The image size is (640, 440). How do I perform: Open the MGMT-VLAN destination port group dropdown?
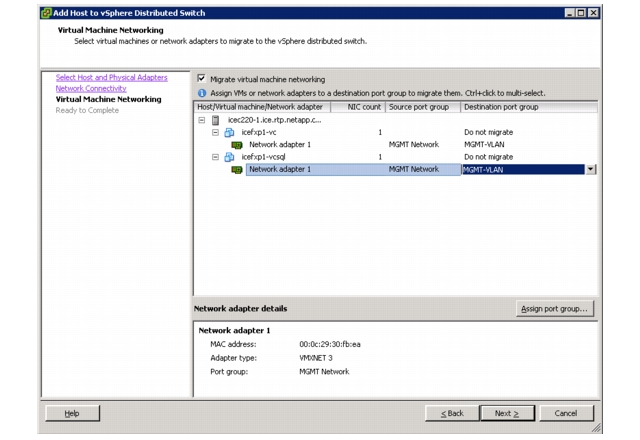tap(591, 169)
